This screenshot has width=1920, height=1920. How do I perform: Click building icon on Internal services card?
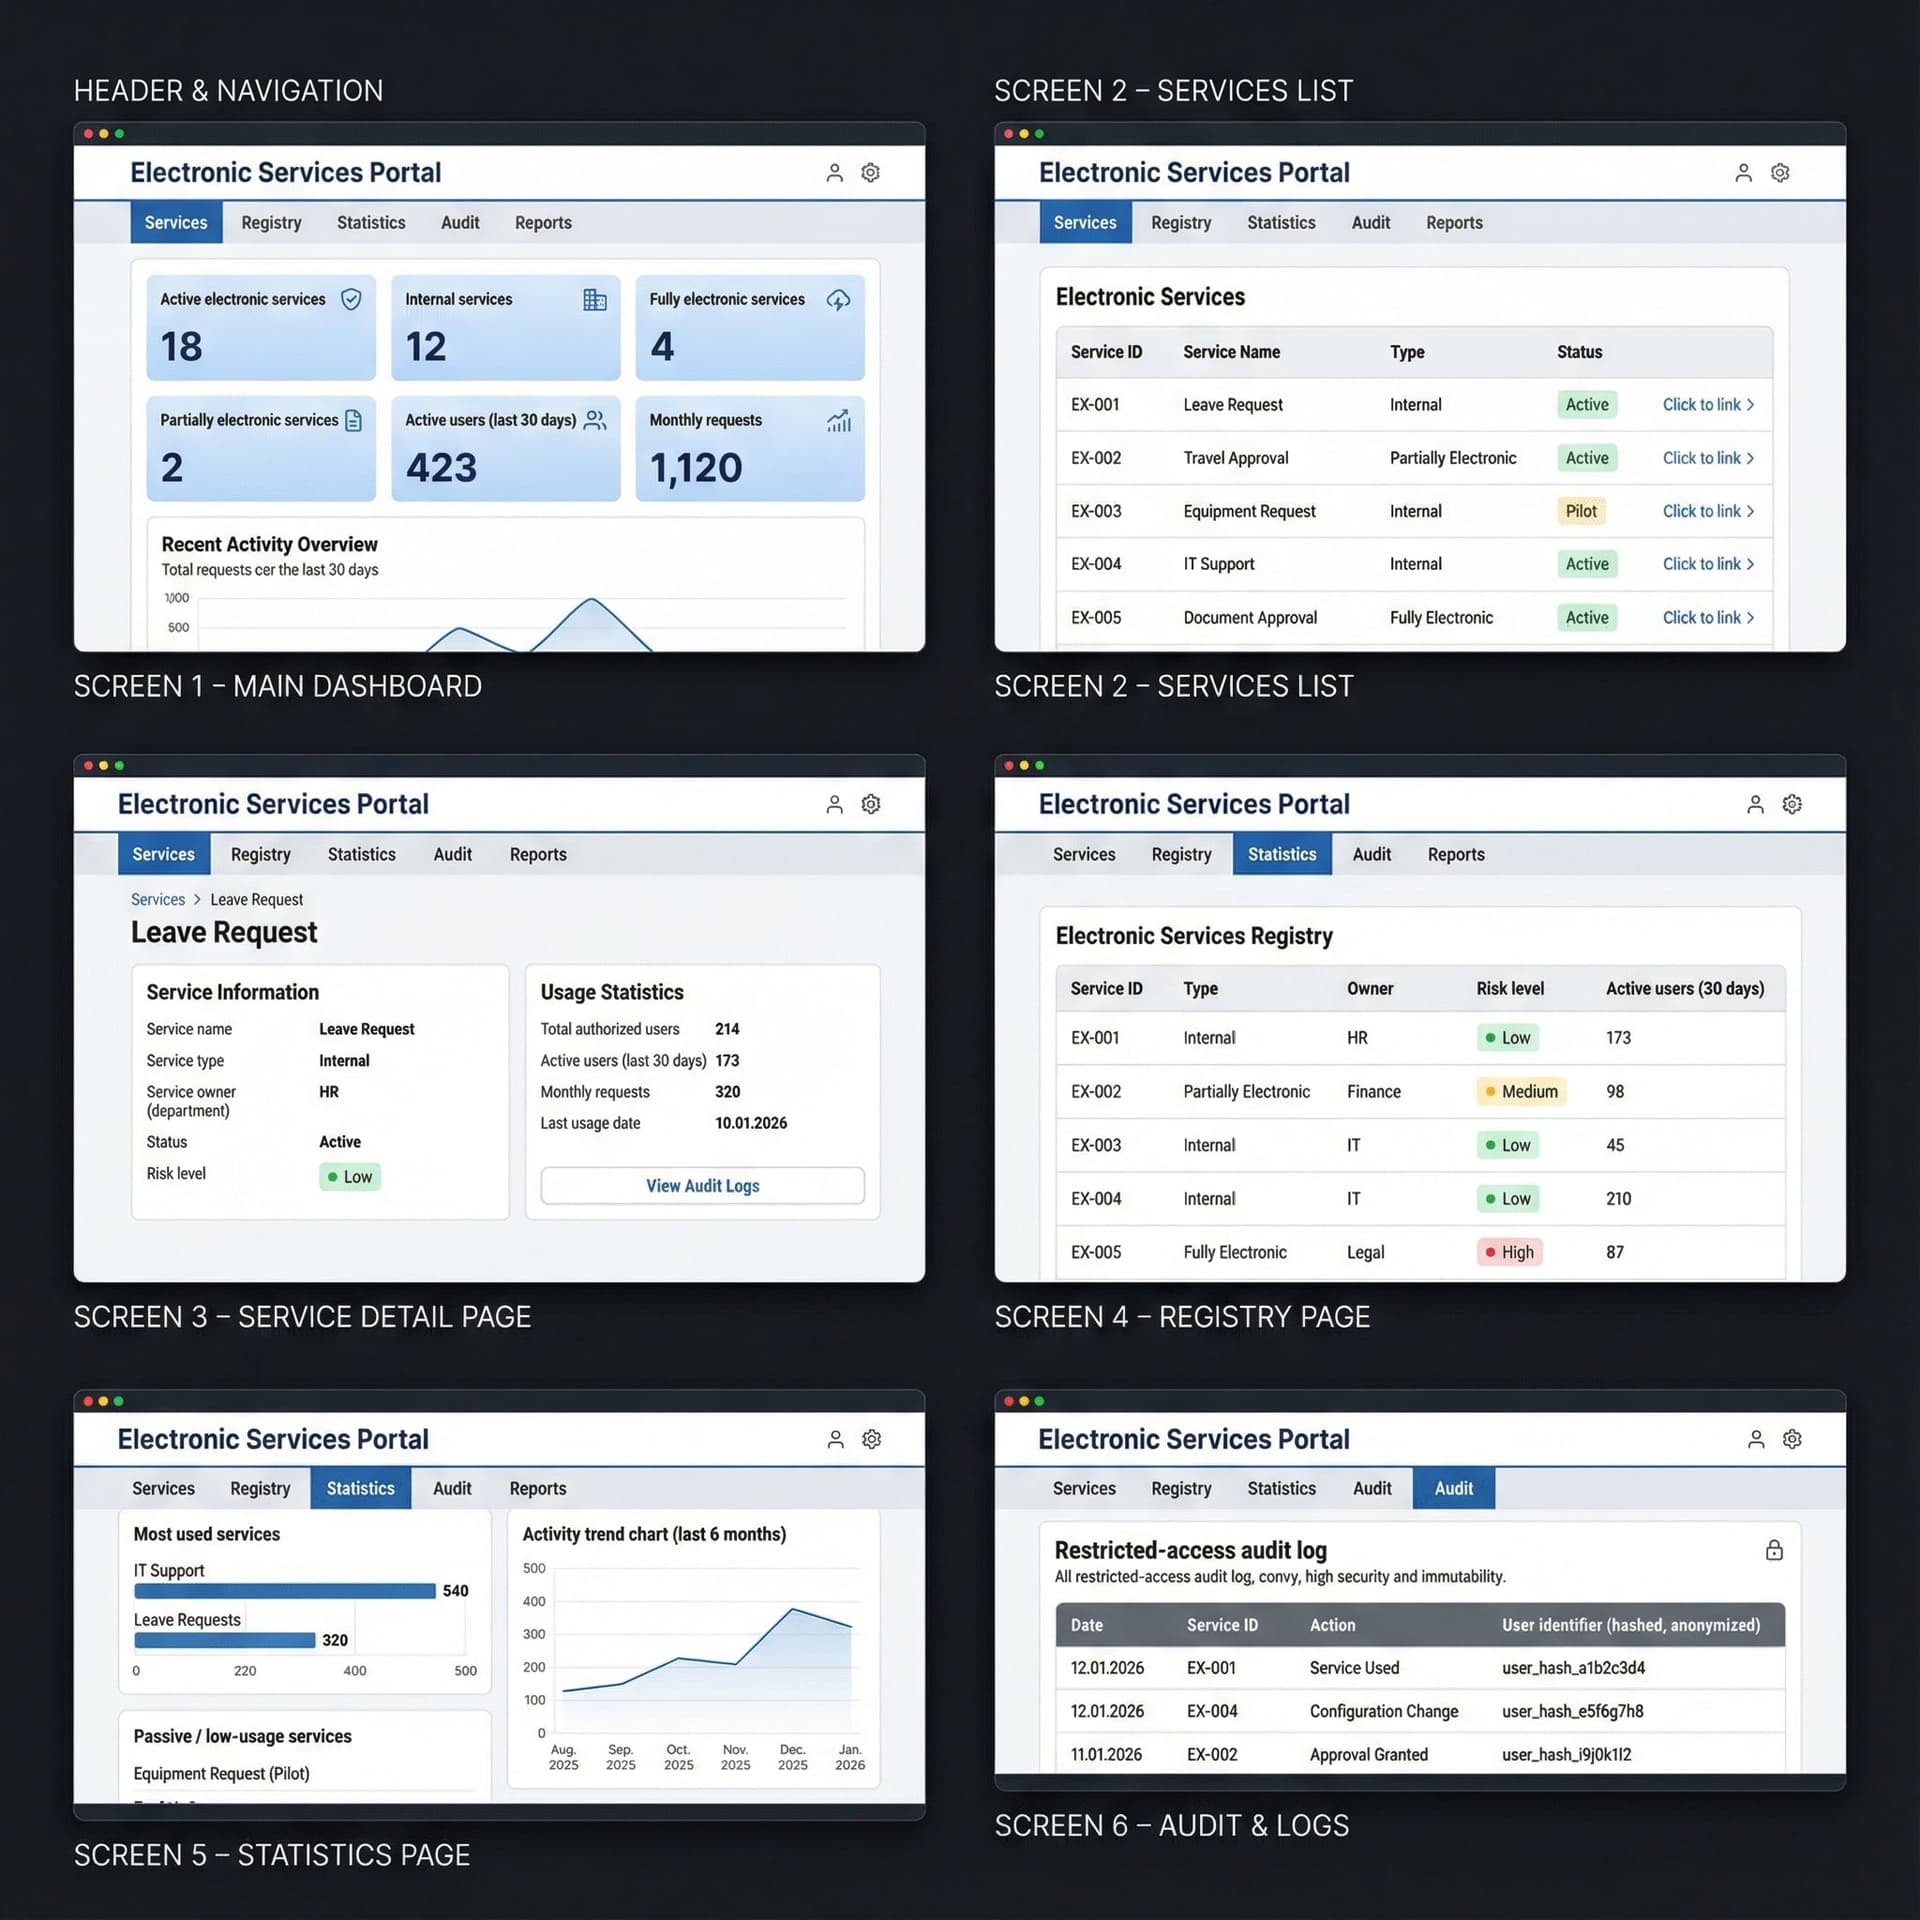point(595,299)
